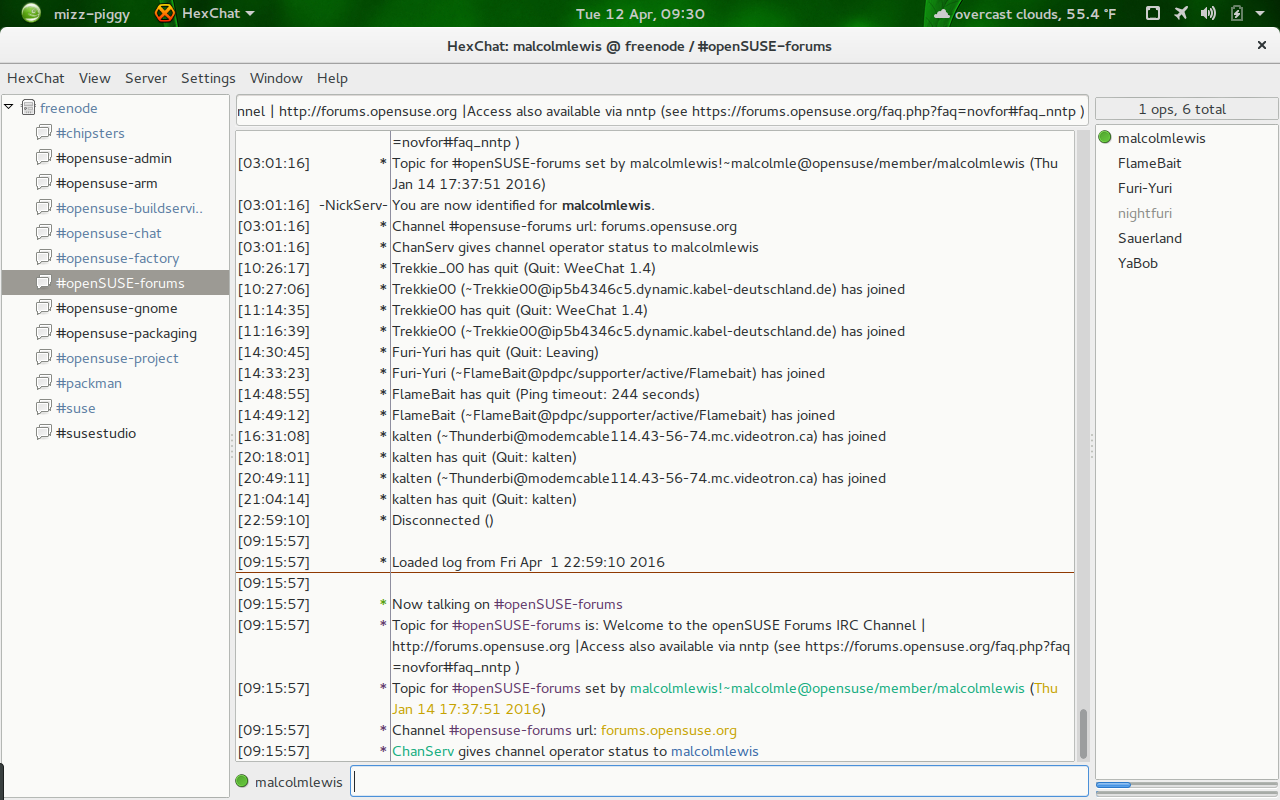This screenshot has height=800, width=1280.
Task: Collapse the freenode server tree
Action: tap(9, 107)
